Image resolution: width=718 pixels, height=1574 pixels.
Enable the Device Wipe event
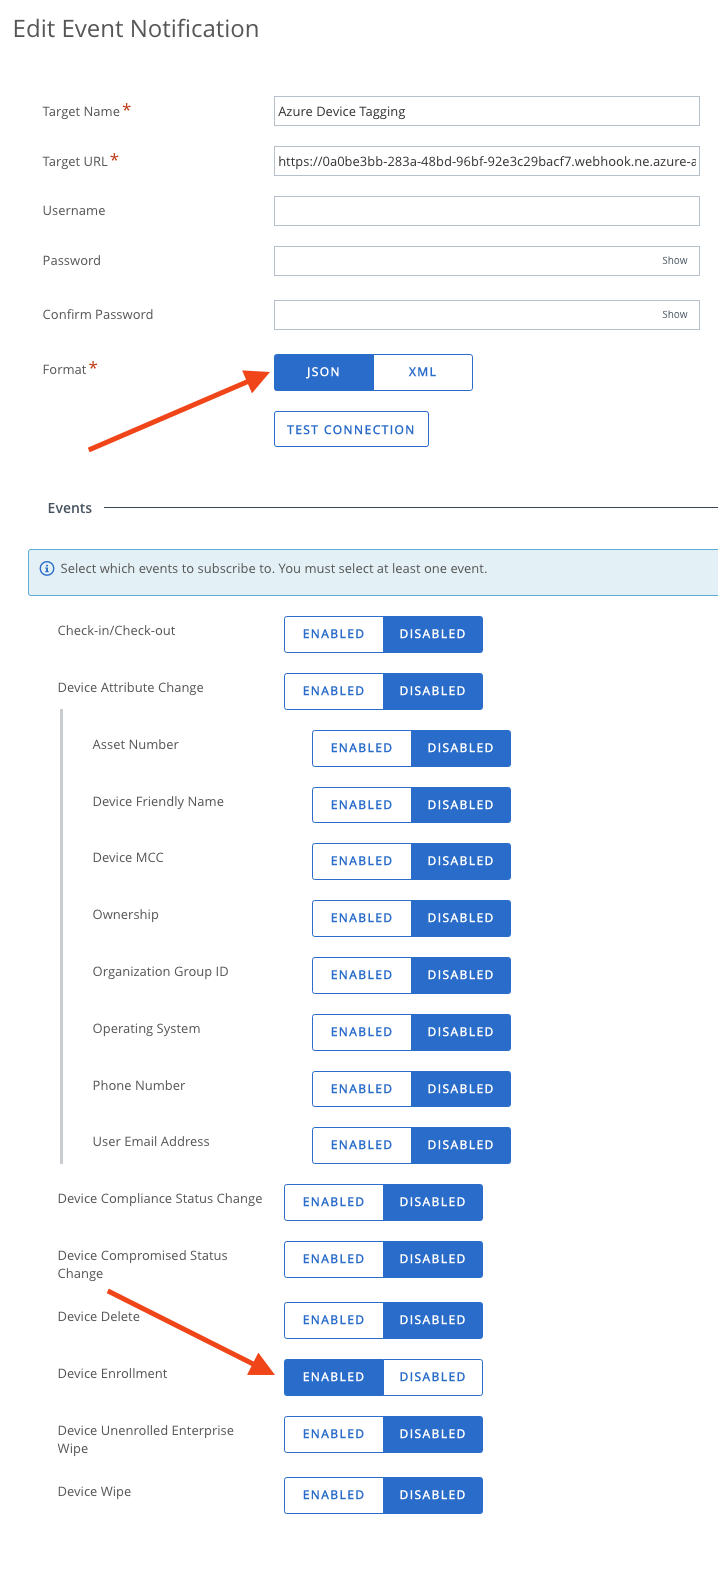333,1495
